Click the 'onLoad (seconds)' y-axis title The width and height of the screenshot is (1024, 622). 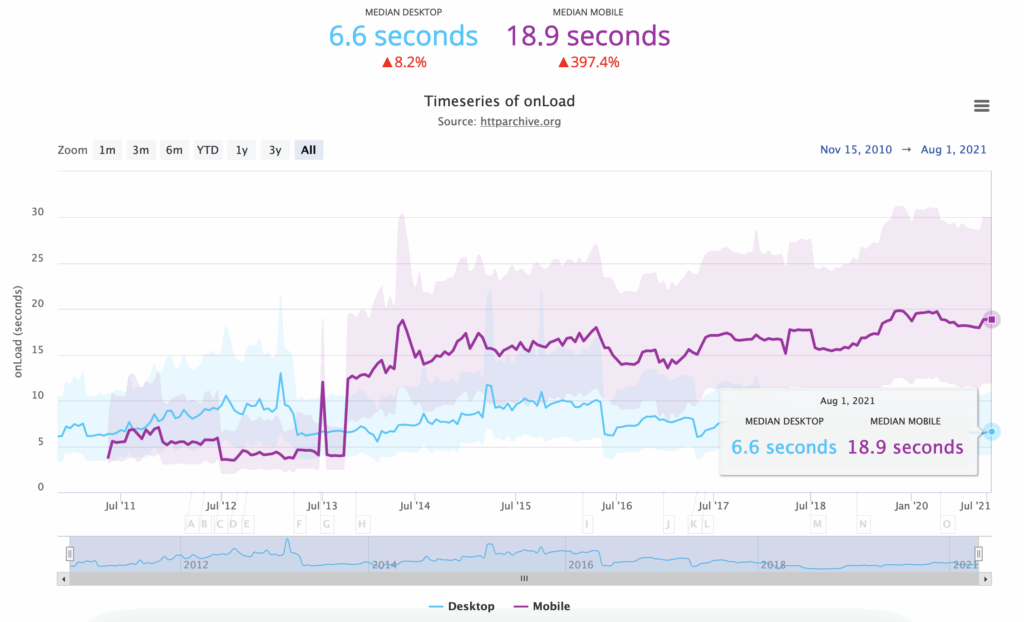[18, 331]
